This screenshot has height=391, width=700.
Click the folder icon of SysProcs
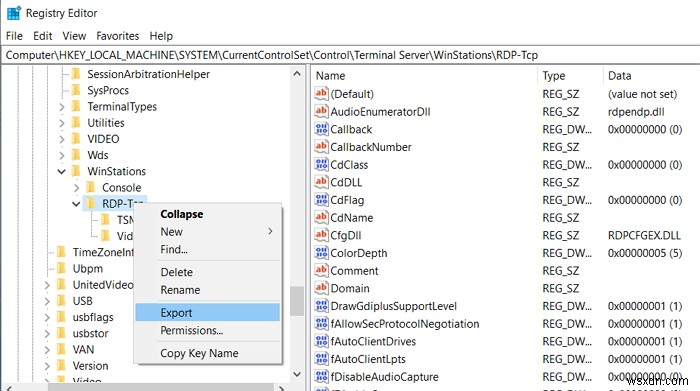(76, 90)
